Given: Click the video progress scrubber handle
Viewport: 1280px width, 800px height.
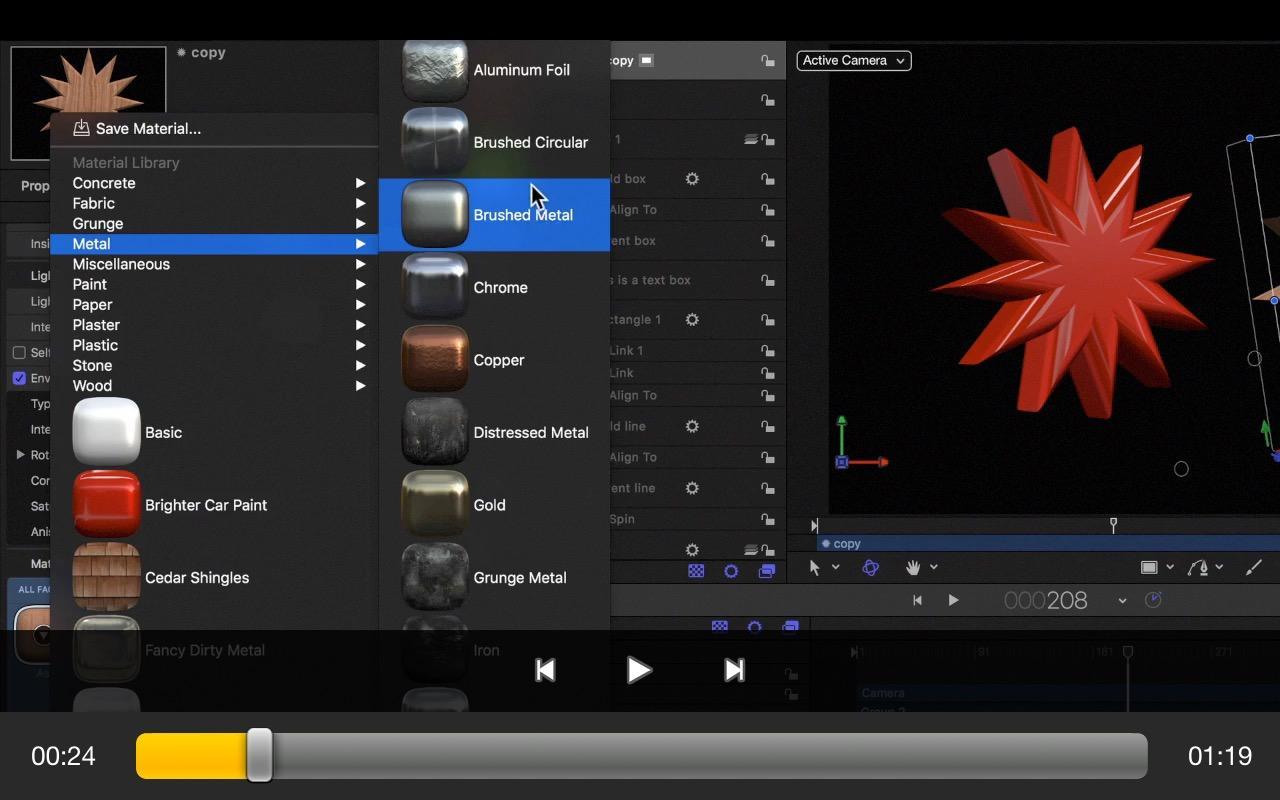Looking at the screenshot, I should pos(259,755).
